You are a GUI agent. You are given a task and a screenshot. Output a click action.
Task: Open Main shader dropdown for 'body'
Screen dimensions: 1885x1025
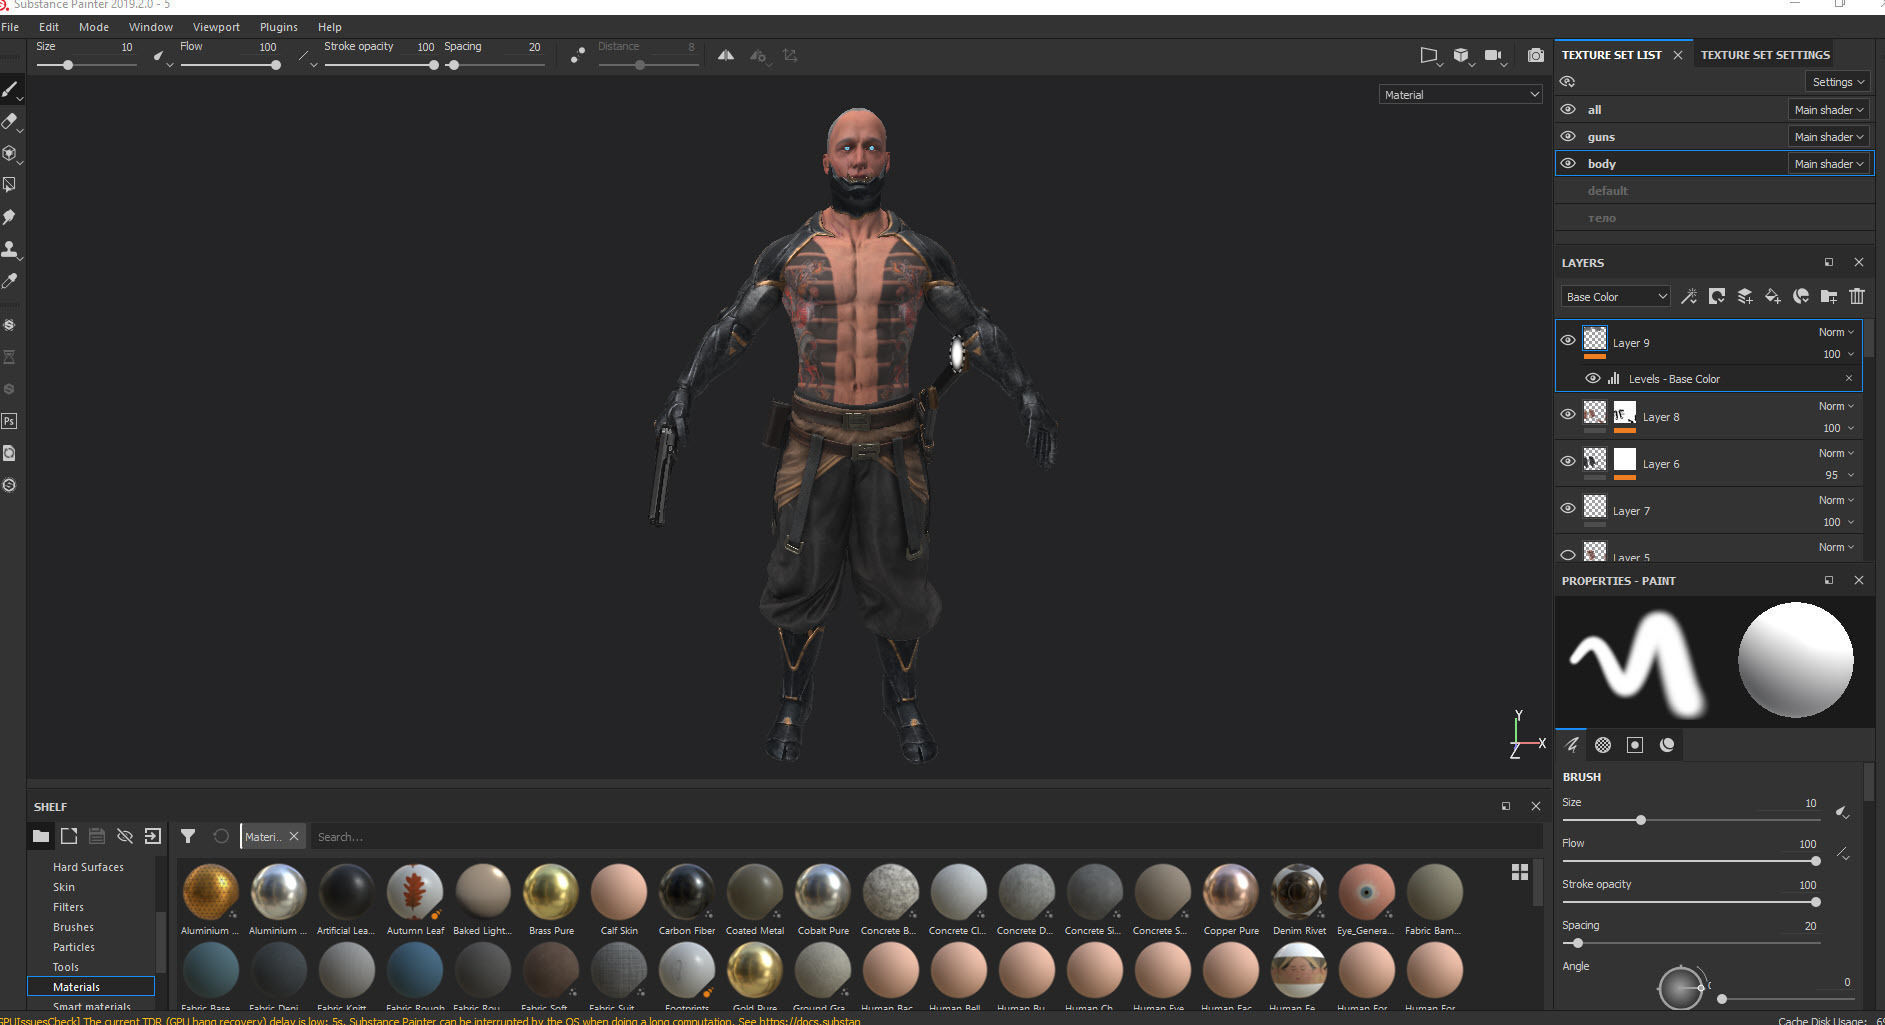pyautogui.click(x=1829, y=164)
